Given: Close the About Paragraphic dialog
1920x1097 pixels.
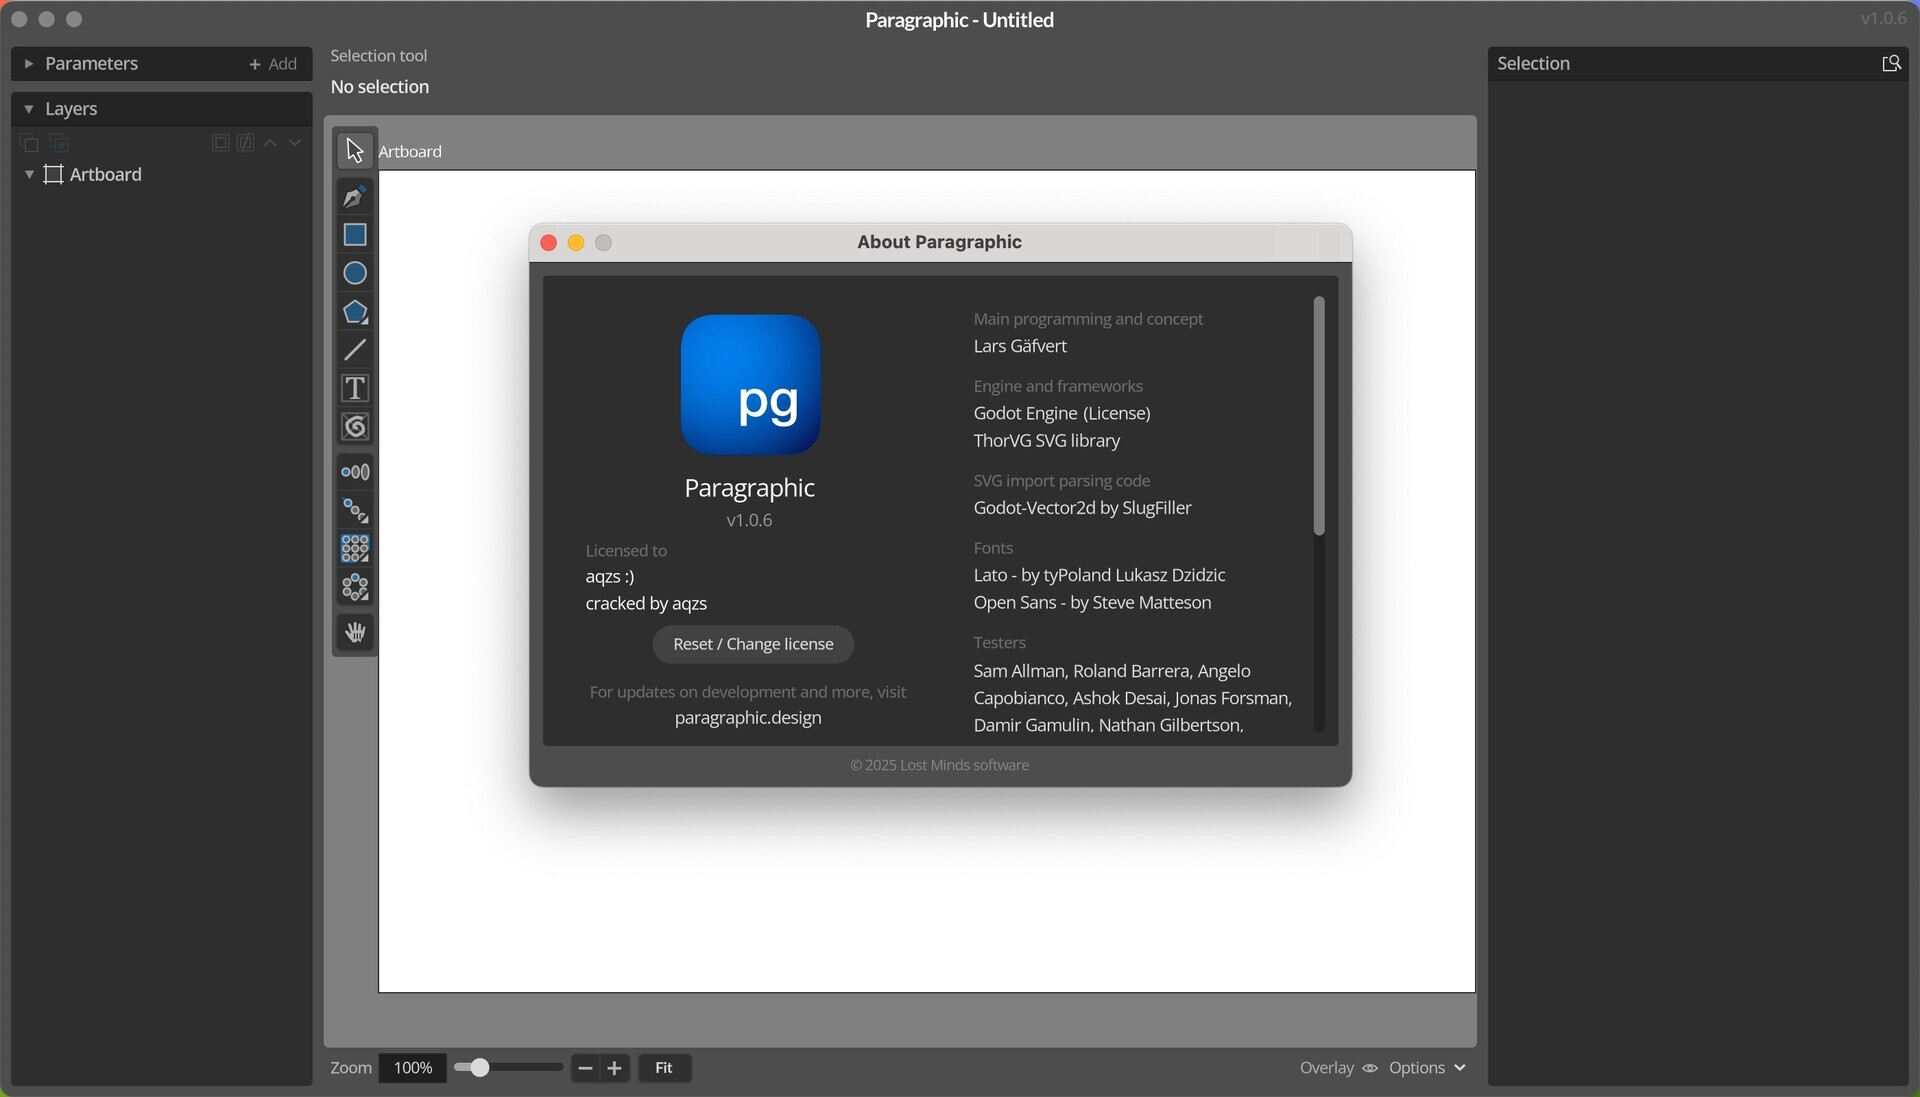Looking at the screenshot, I should pyautogui.click(x=548, y=243).
